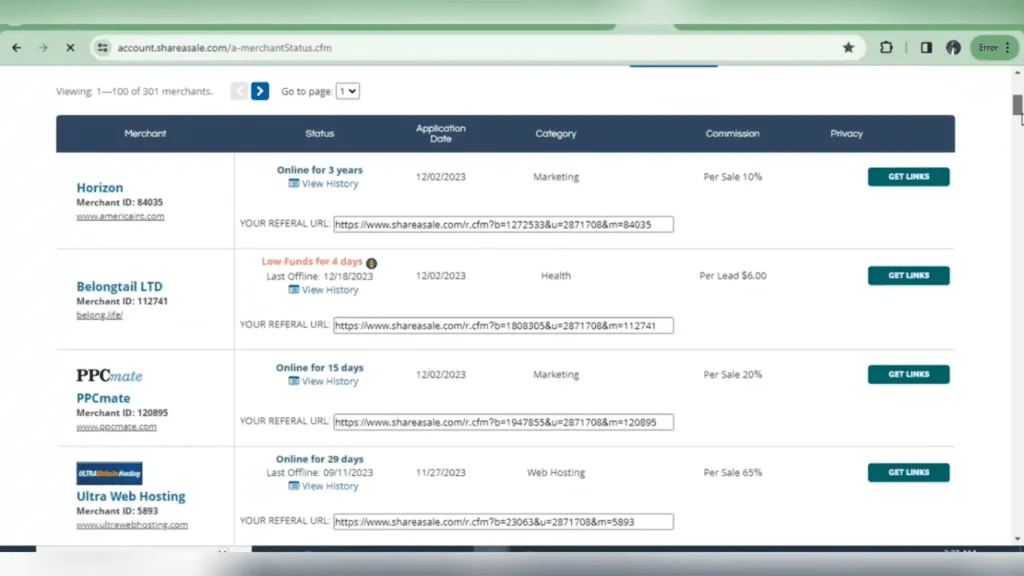This screenshot has height=576, width=1024.
Task: Click 'Per Sale 65%' commission text
Action: point(732,472)
